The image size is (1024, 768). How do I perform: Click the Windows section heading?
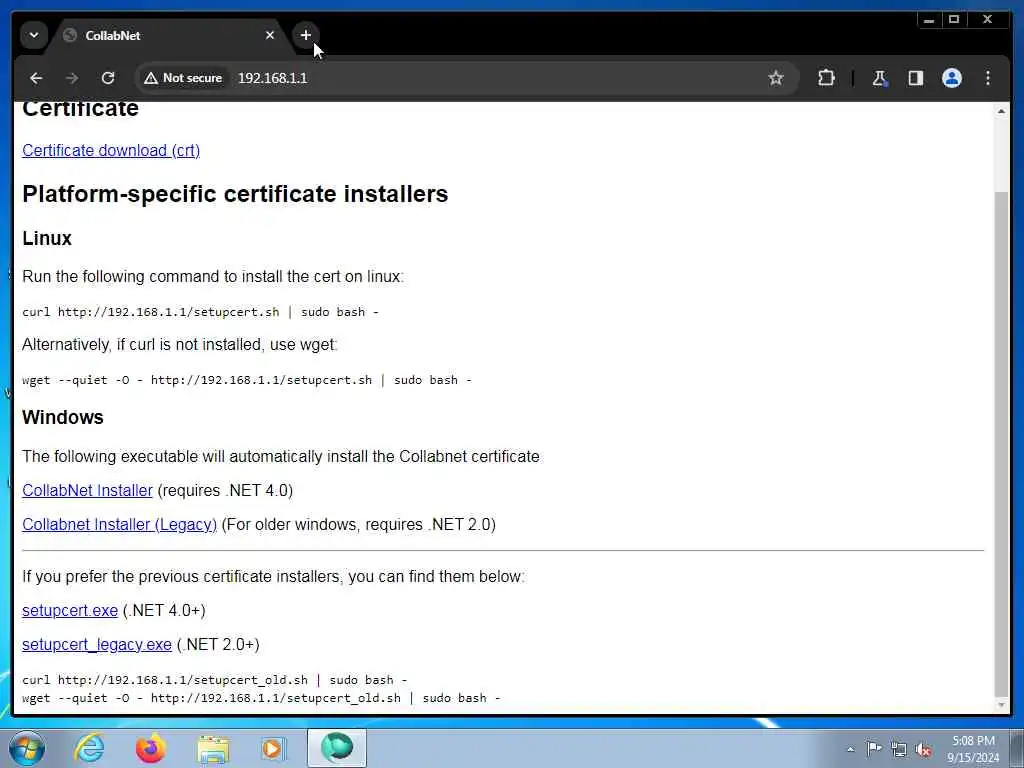[x=63, y=417]
